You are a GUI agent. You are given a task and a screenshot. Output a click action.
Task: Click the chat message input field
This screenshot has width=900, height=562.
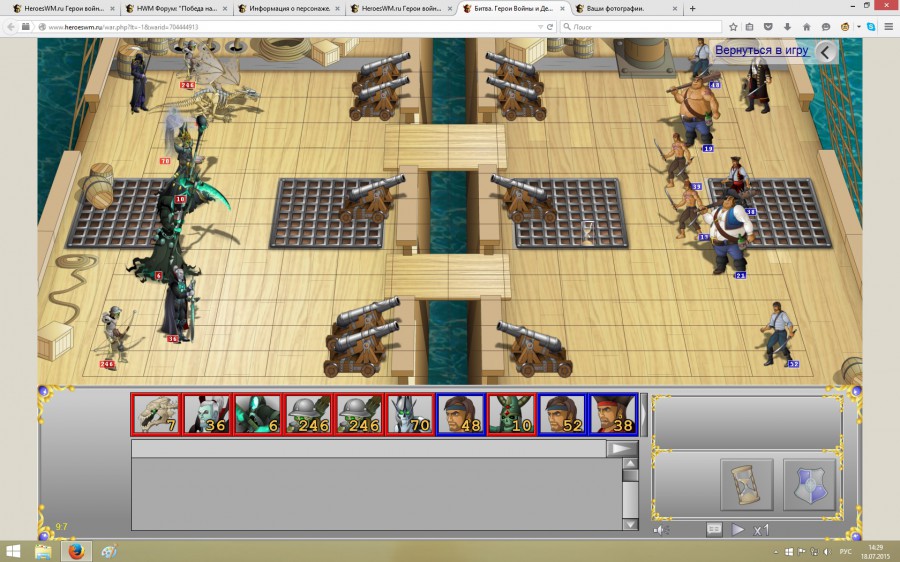368,449
